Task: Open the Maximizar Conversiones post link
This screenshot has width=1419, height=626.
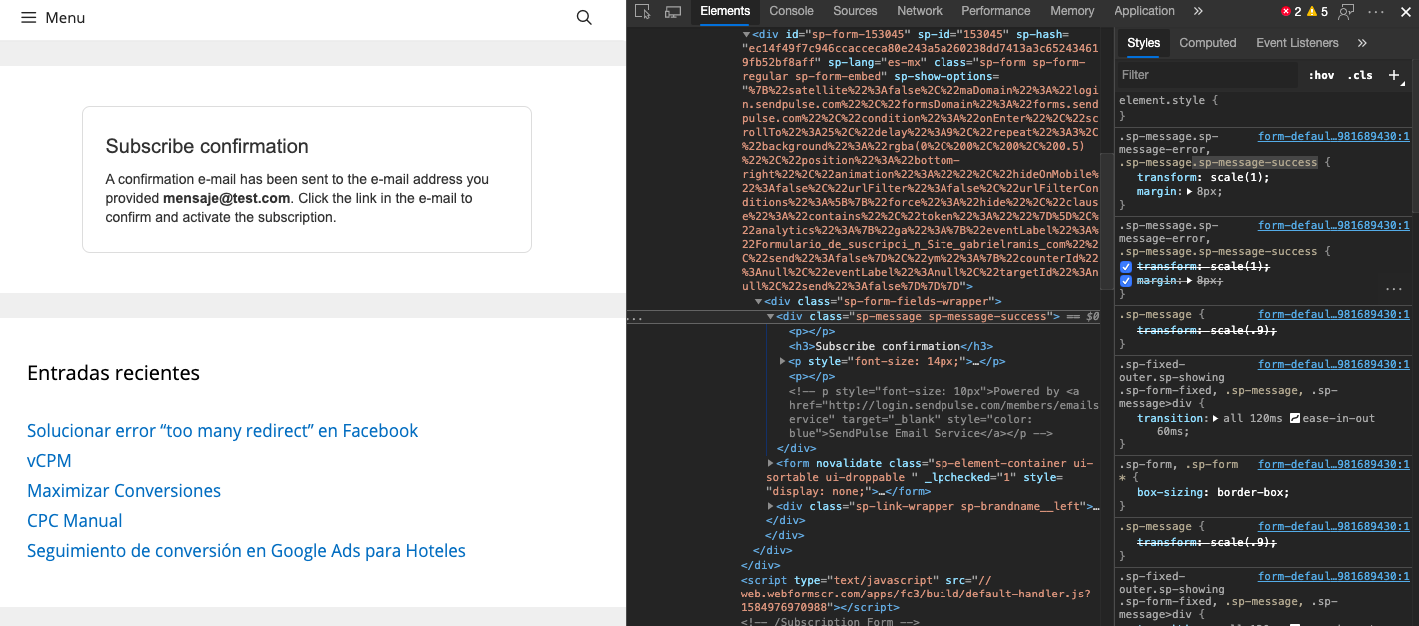Action: (x=124, y=491)
